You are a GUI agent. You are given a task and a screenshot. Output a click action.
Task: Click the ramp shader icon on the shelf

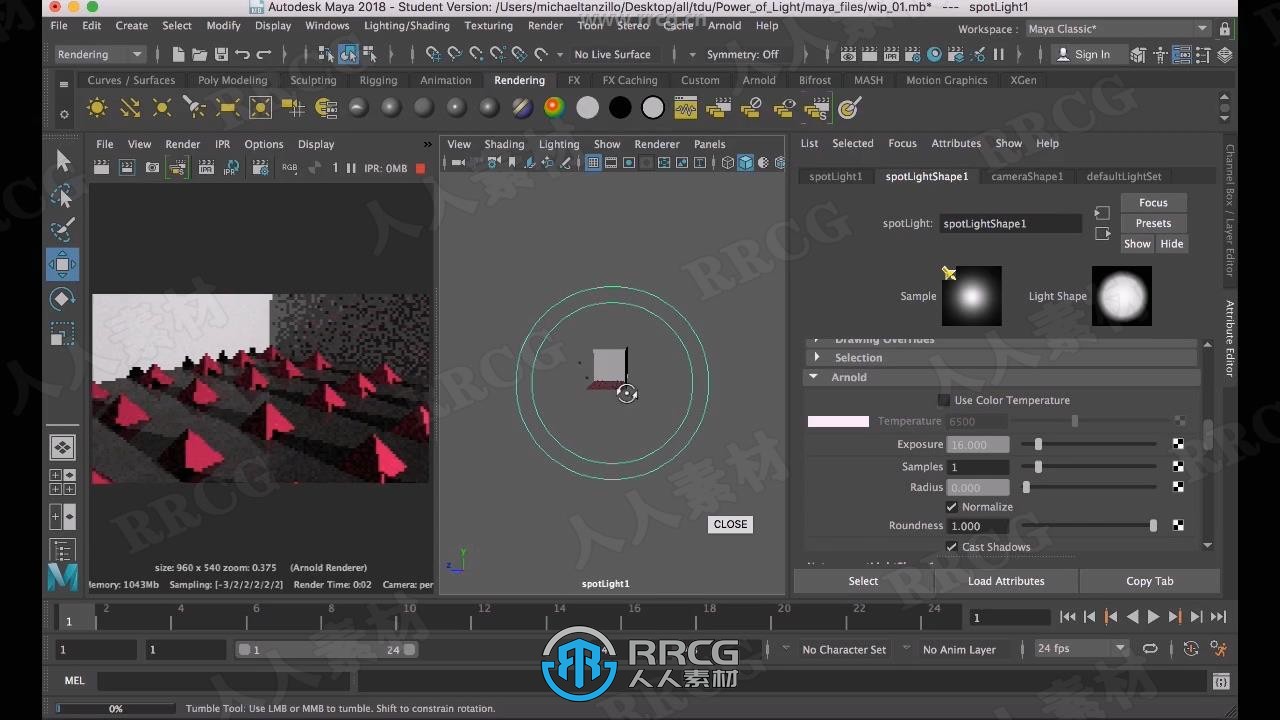coord(554,108)
